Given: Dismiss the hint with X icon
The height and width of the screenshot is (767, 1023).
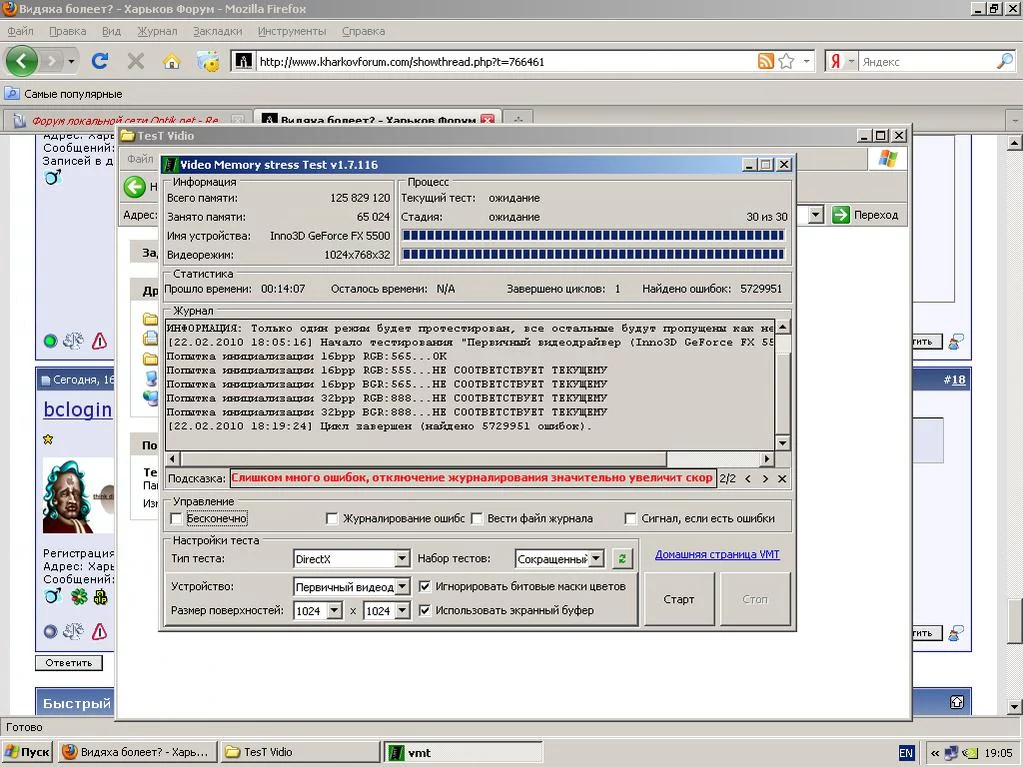Looking at the screenshot, I should [x=782, y=479].
